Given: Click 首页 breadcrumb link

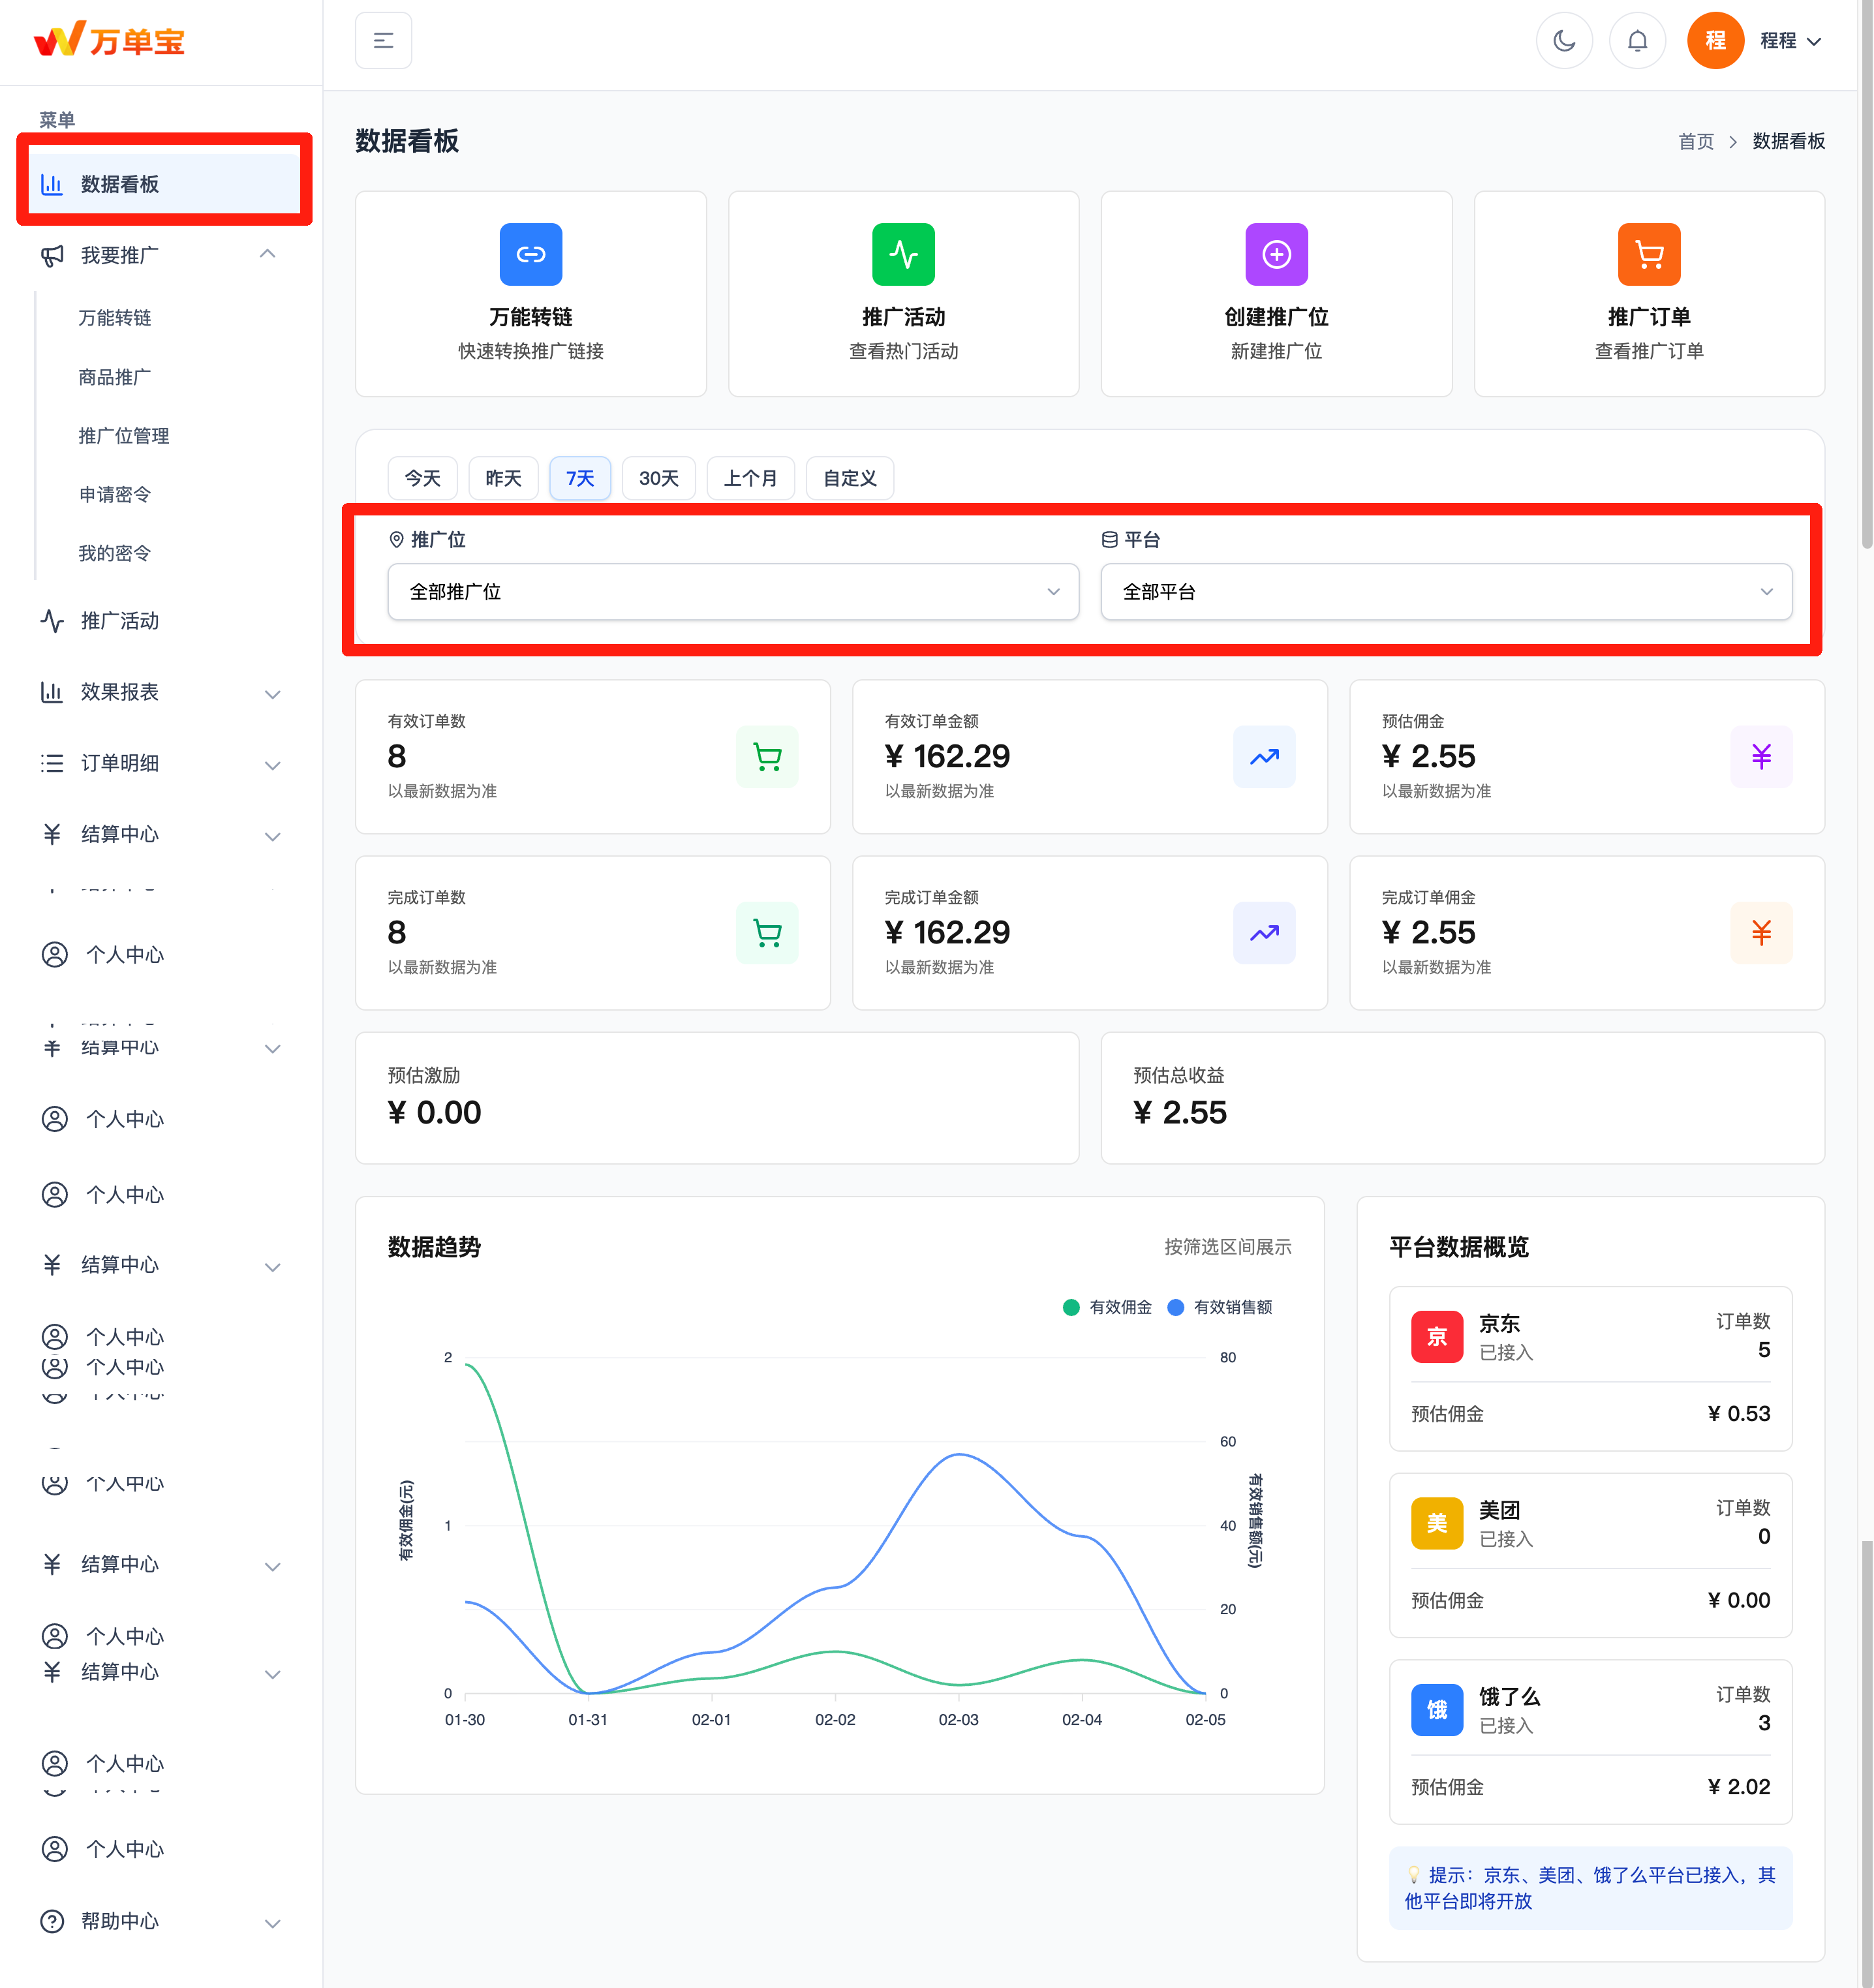Looking at the screenshot, I should point(1695,141).
